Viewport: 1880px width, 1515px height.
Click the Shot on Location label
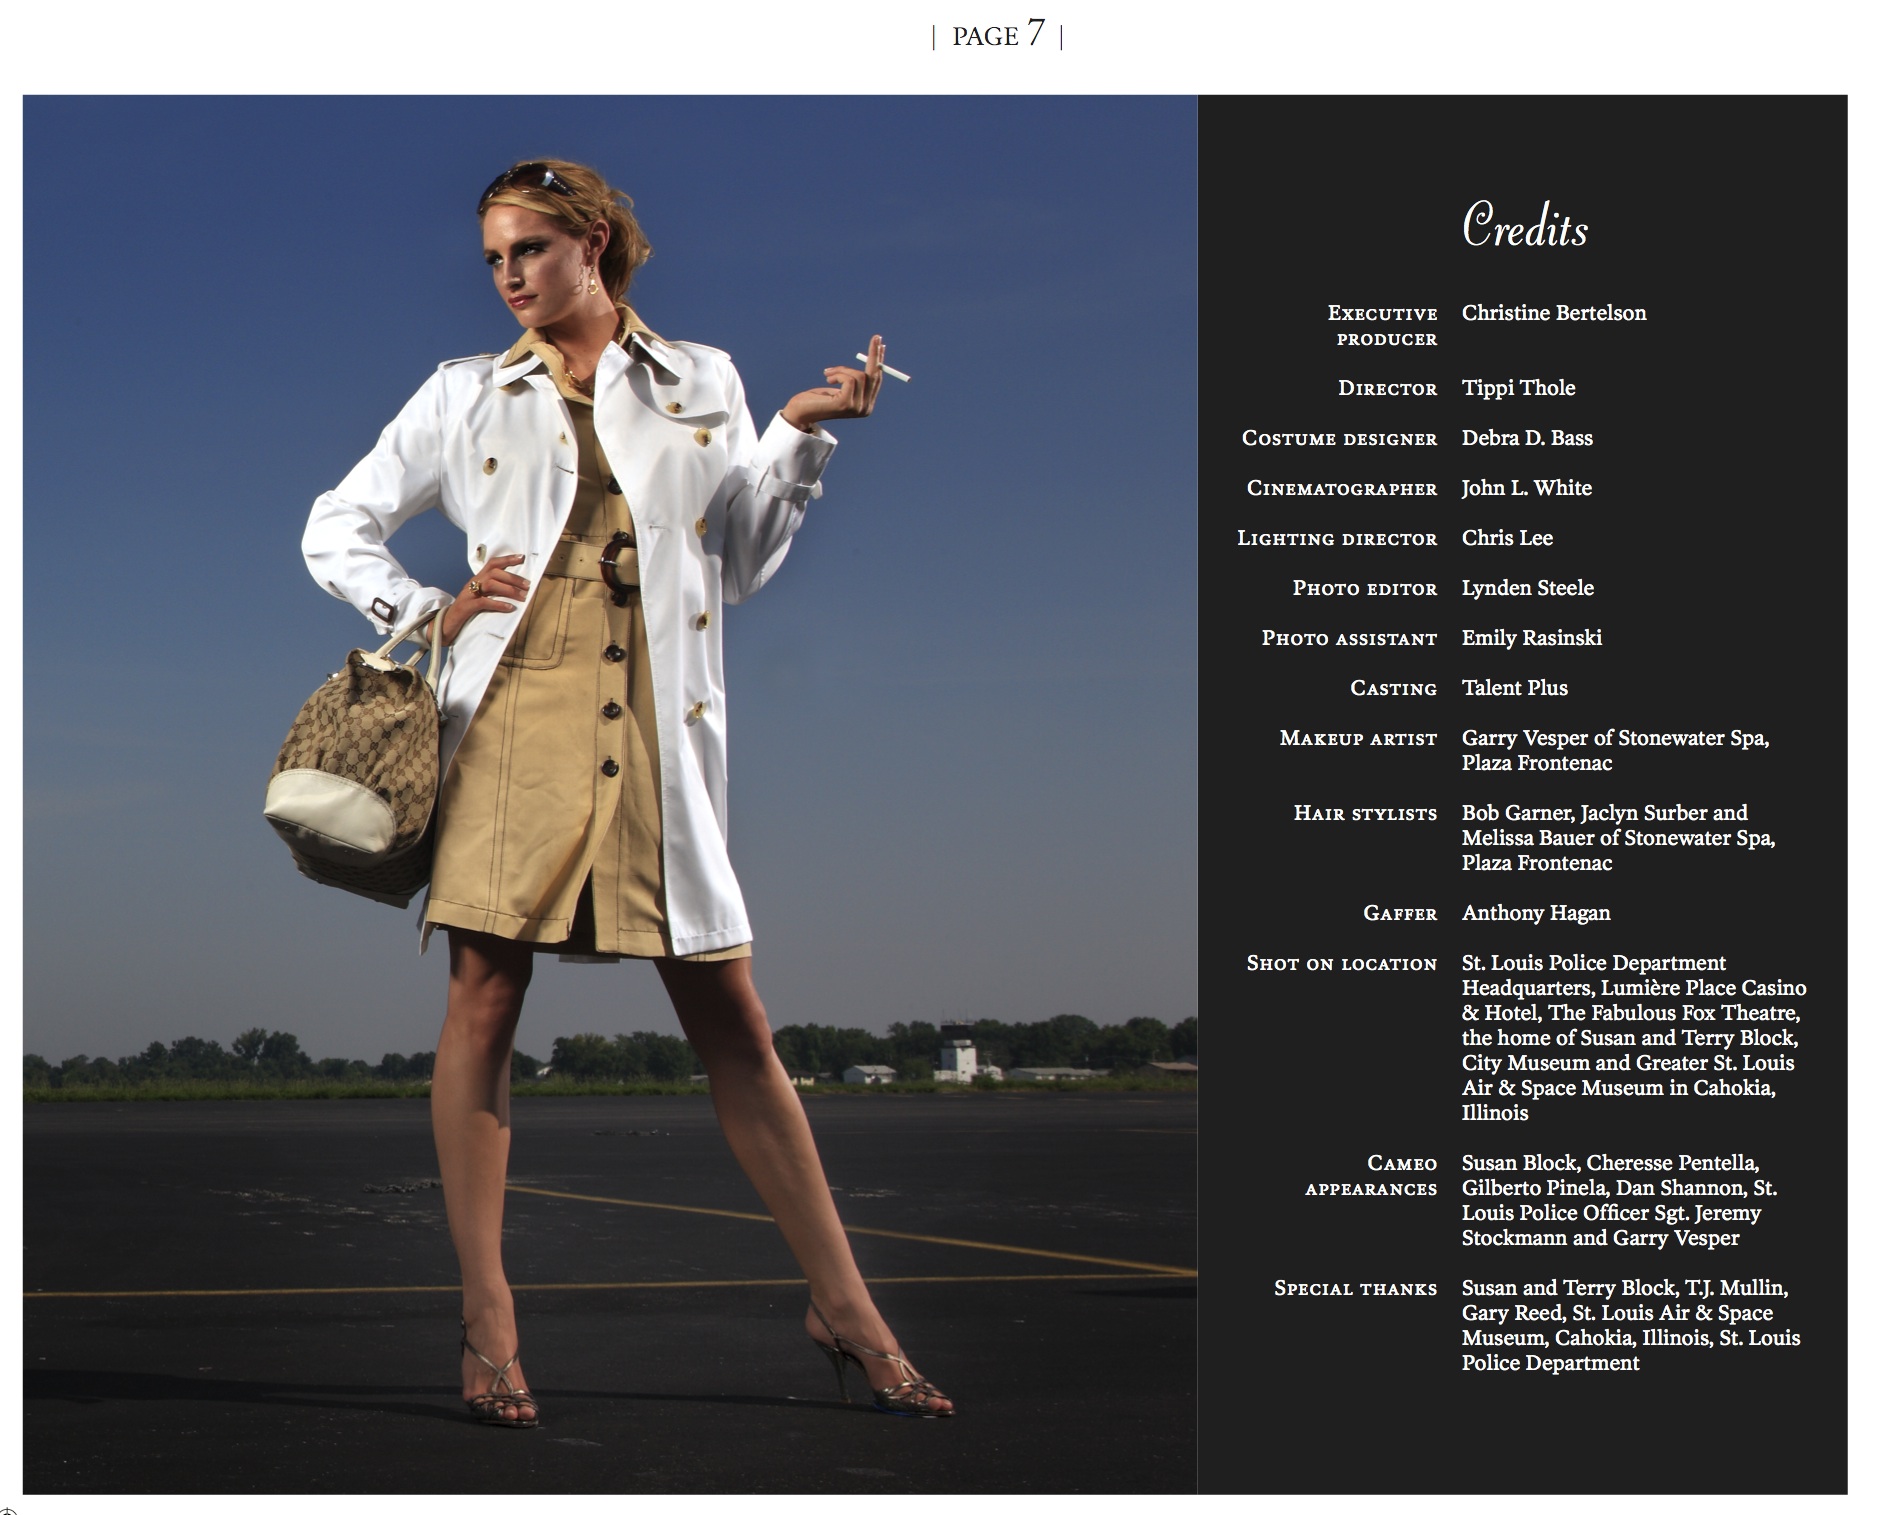point(1340,964)
